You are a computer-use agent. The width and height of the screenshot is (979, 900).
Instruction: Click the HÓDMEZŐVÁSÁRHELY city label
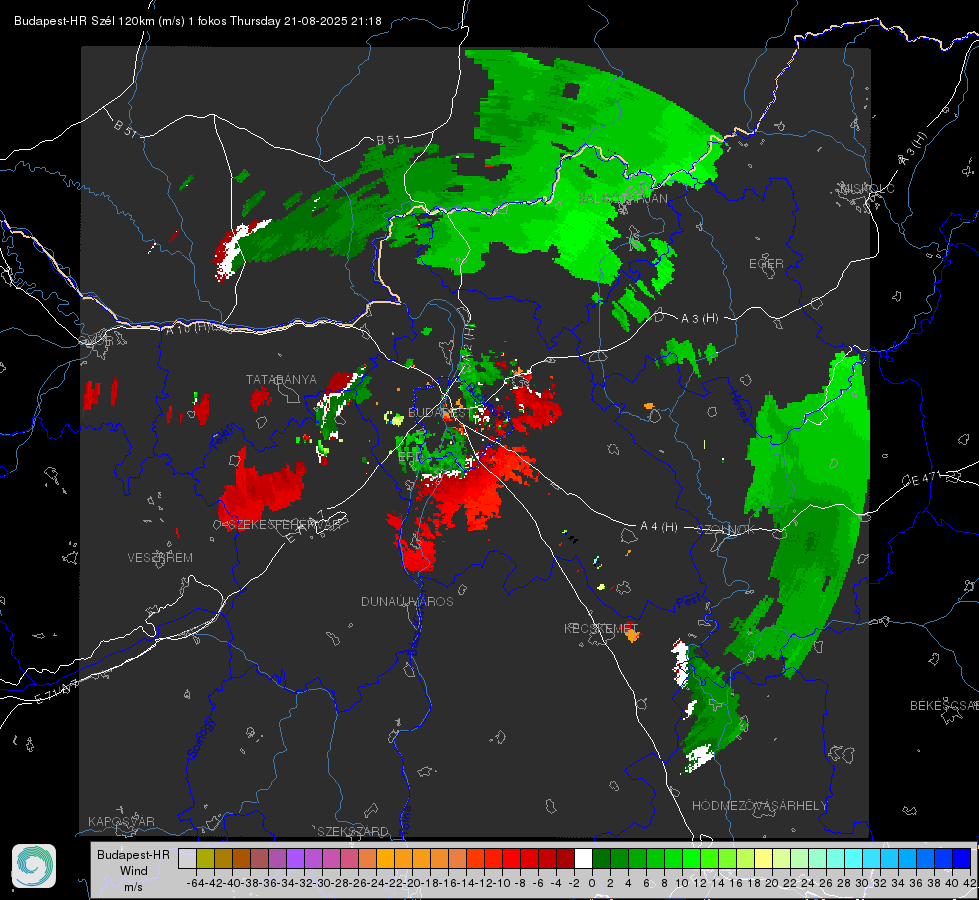(759, 806)
